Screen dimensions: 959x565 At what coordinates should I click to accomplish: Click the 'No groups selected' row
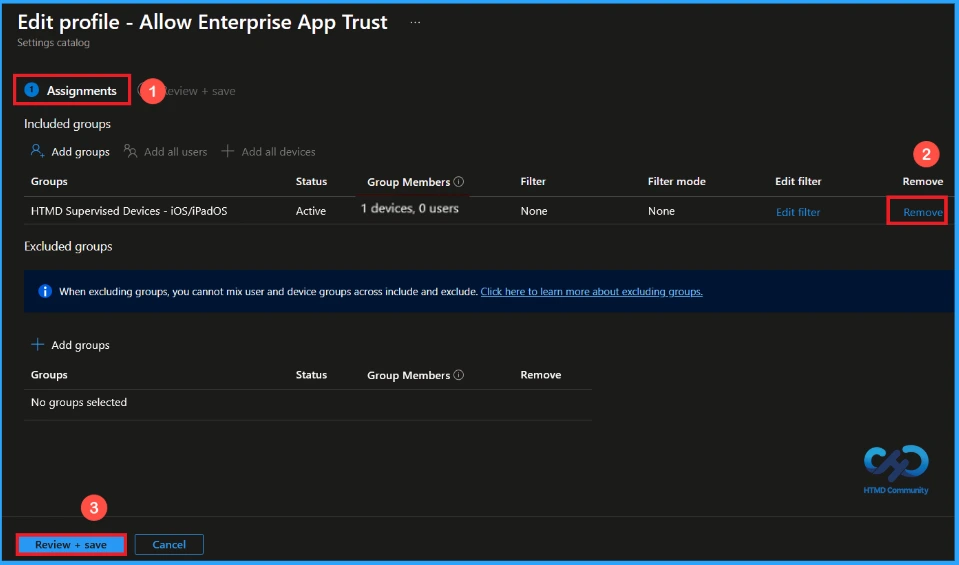[x=308, y=402]
